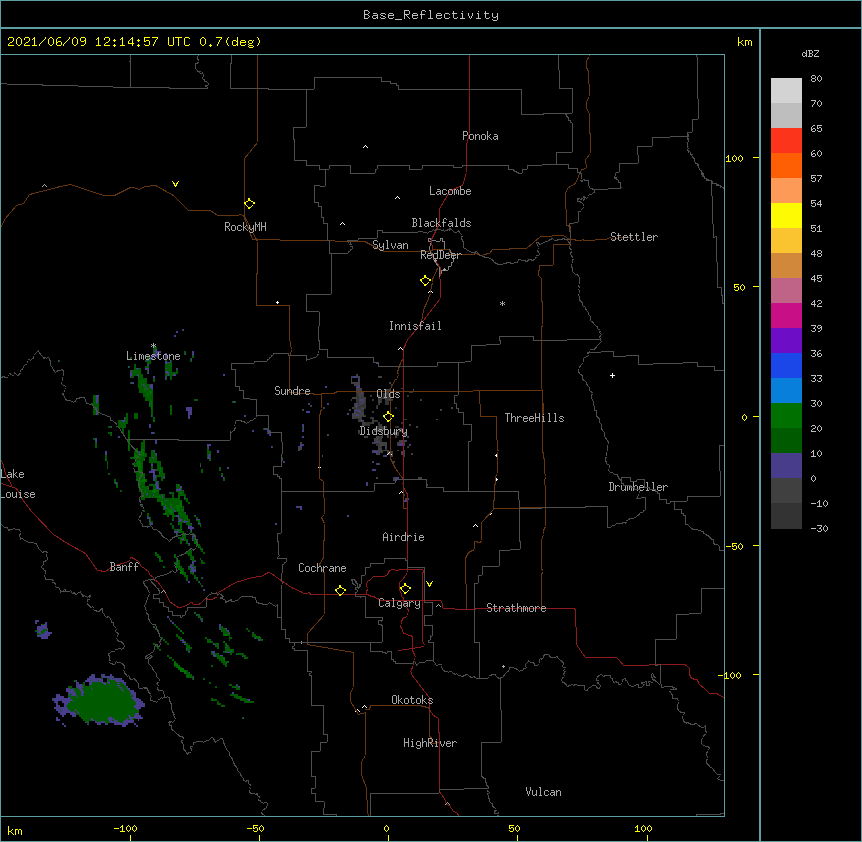The image size is (862, 842).
Task: Click the white 80 dBZ legend swatch
Action: (x=786, y=90)
